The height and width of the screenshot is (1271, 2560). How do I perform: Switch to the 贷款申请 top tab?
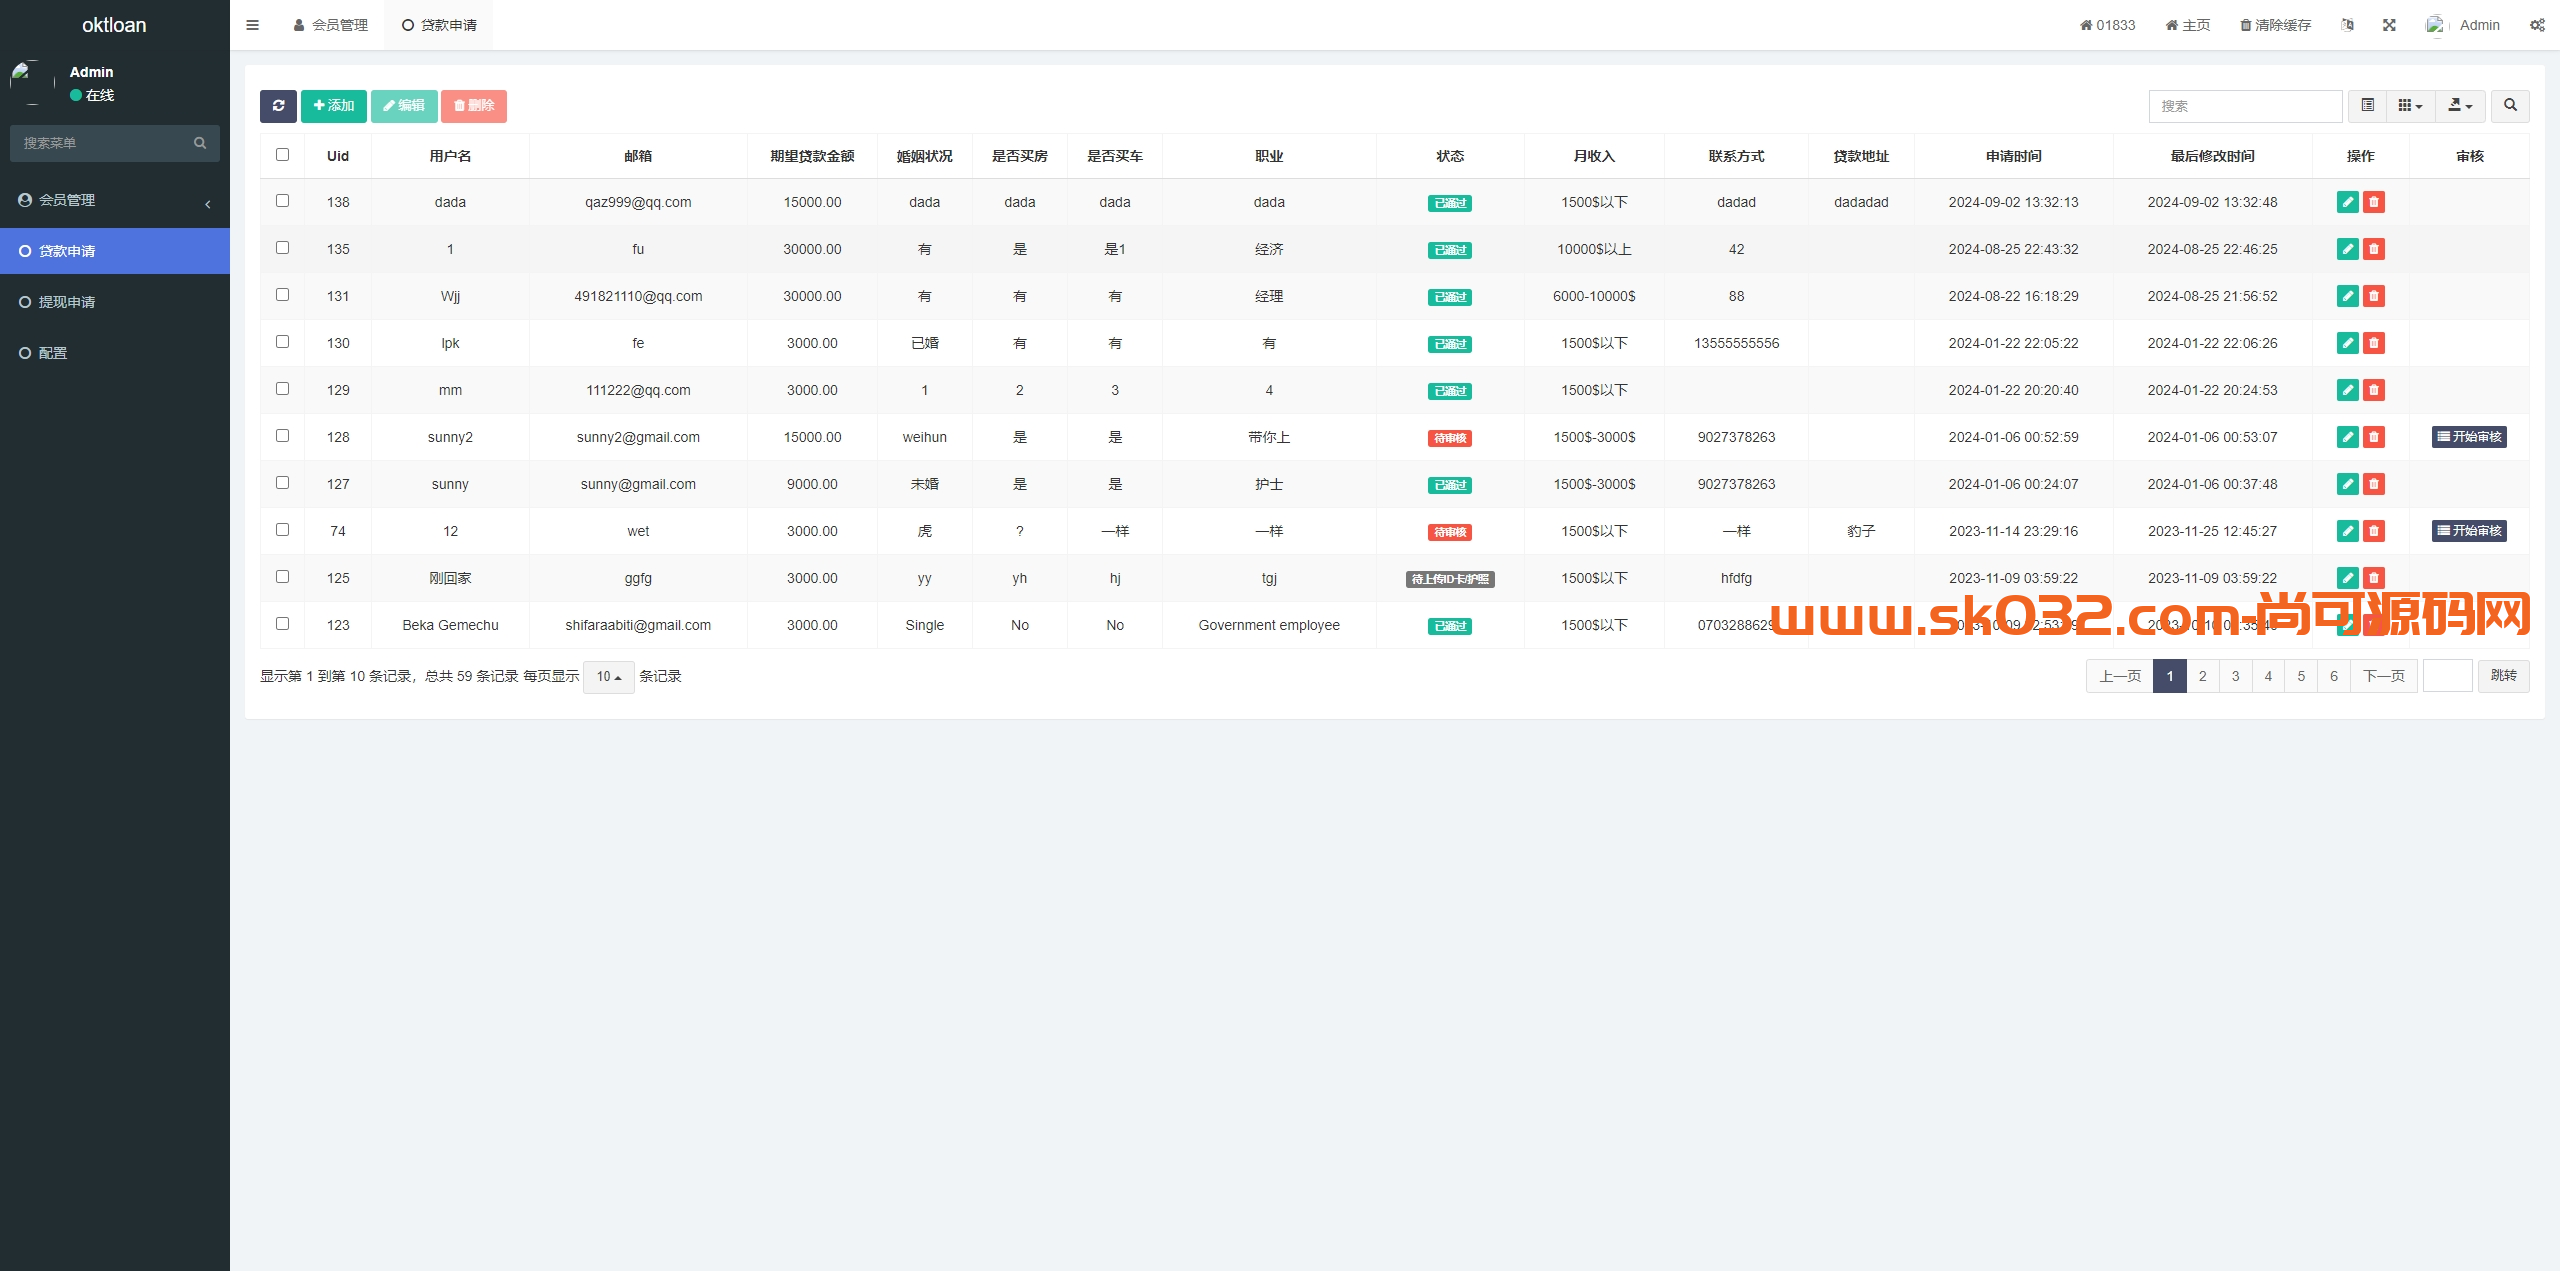439,25
